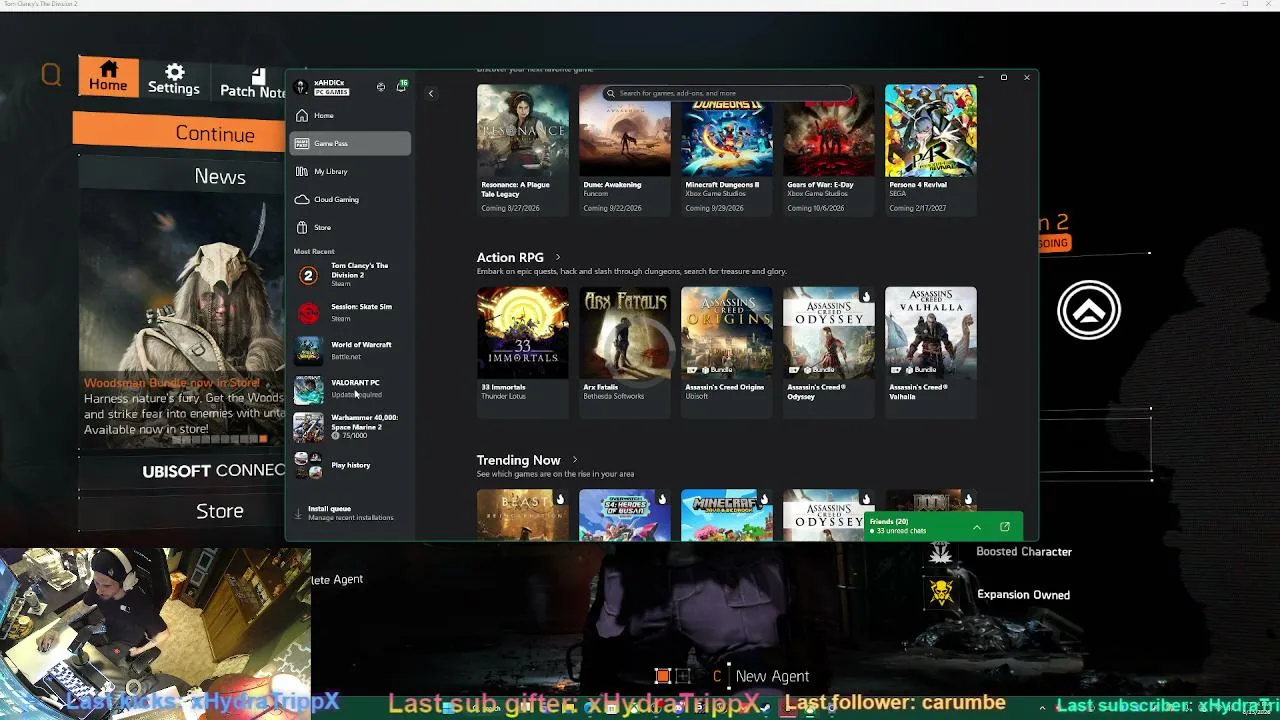
Task: Click the Session: Skate Sim red icon
Action: pyautogui.click(x=308, y=313)
